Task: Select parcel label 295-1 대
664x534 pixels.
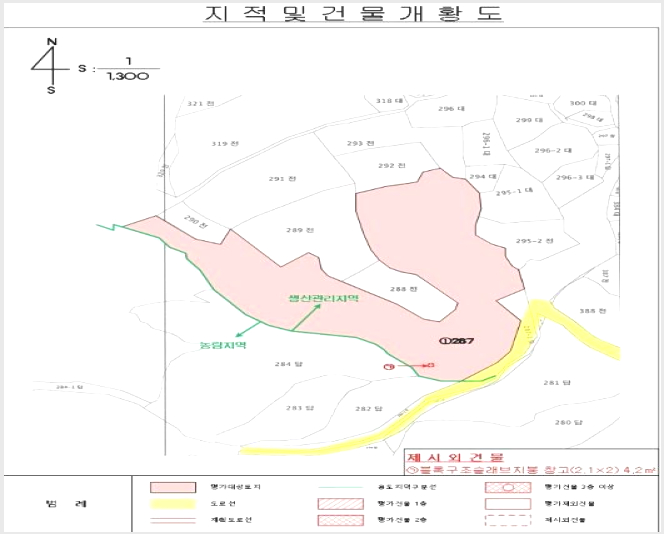Action: [x=514, y=192]
